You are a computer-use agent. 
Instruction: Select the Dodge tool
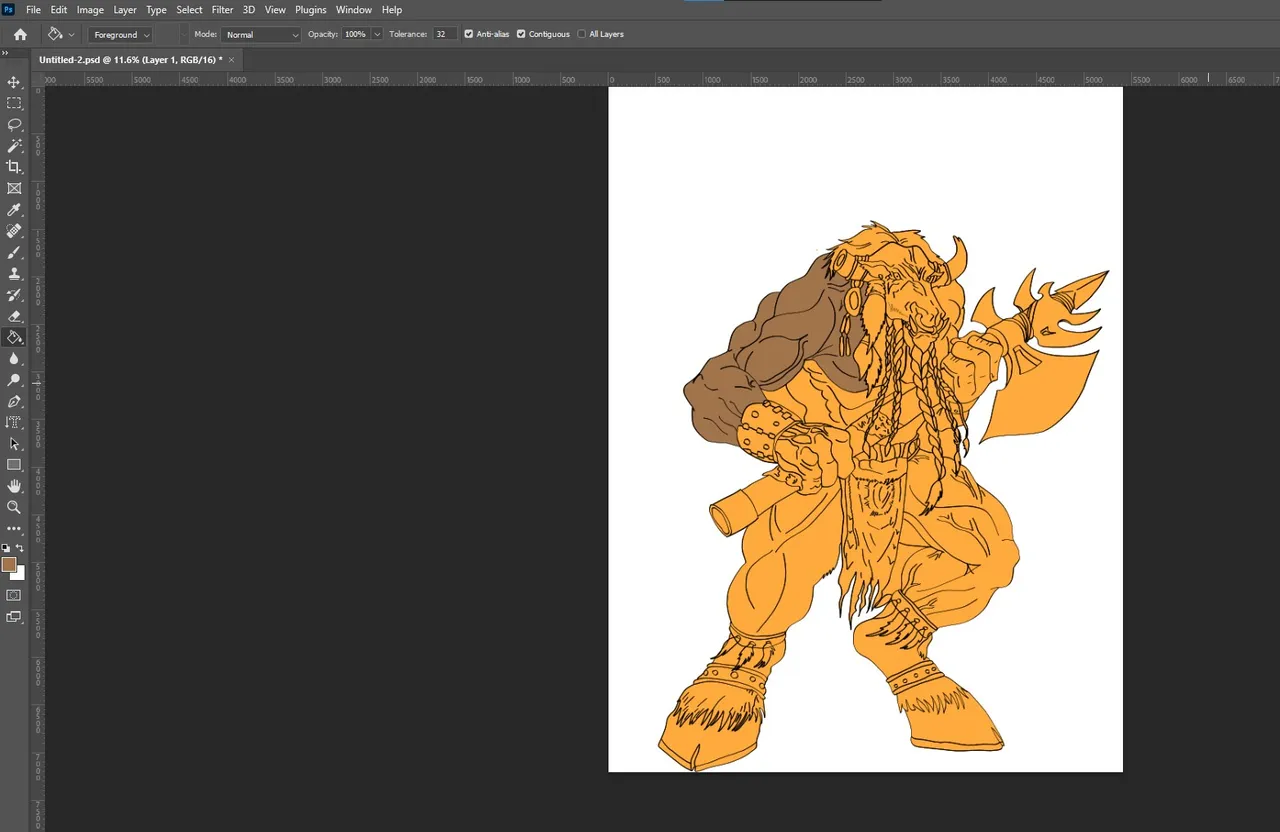pyautogui.click(x=14, y=380)
